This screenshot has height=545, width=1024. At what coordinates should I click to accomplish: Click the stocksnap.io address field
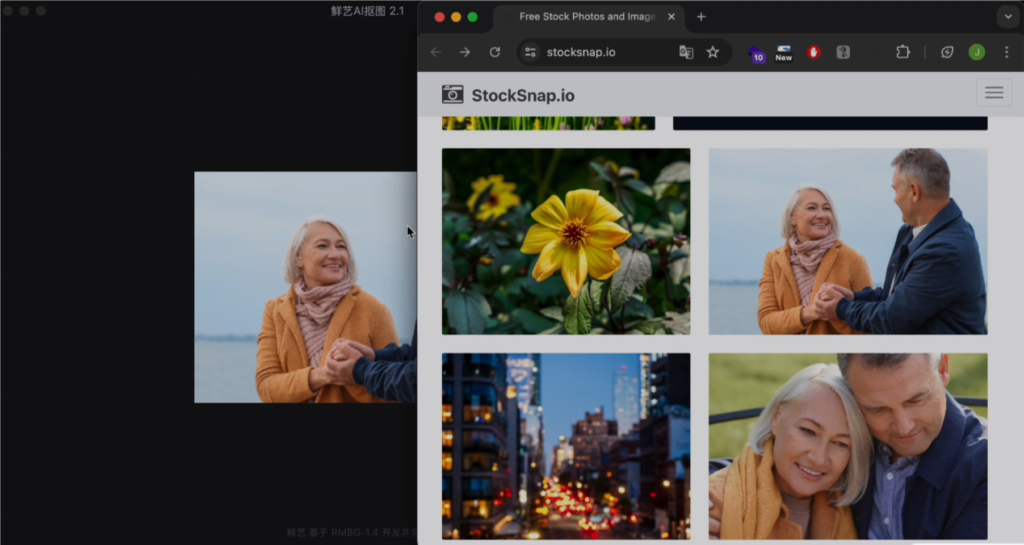[x=600, y=52]
